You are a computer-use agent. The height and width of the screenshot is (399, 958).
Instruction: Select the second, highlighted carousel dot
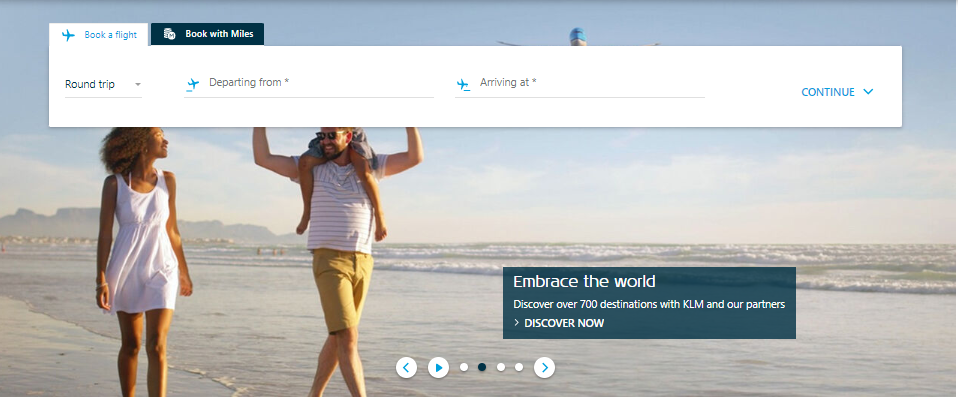pos(482,367)
